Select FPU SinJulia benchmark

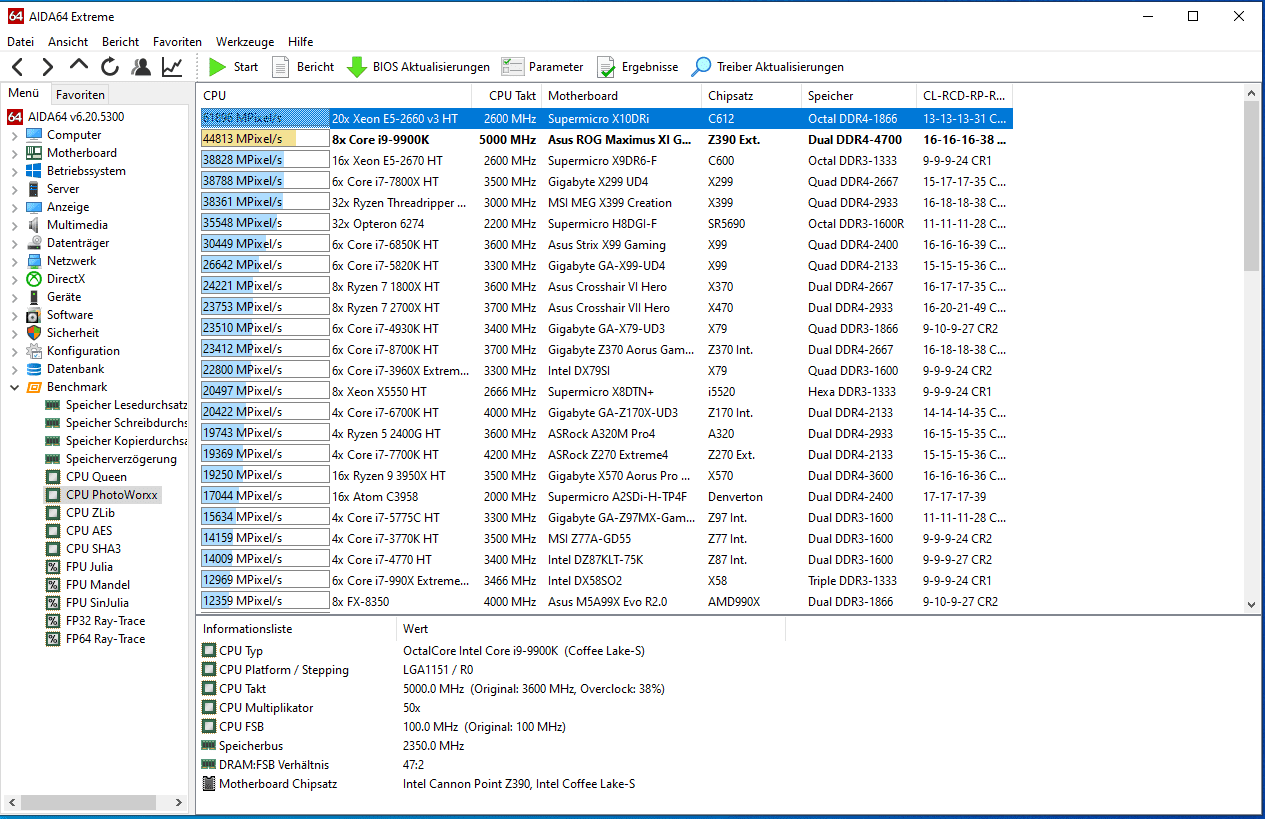point(87,603)
